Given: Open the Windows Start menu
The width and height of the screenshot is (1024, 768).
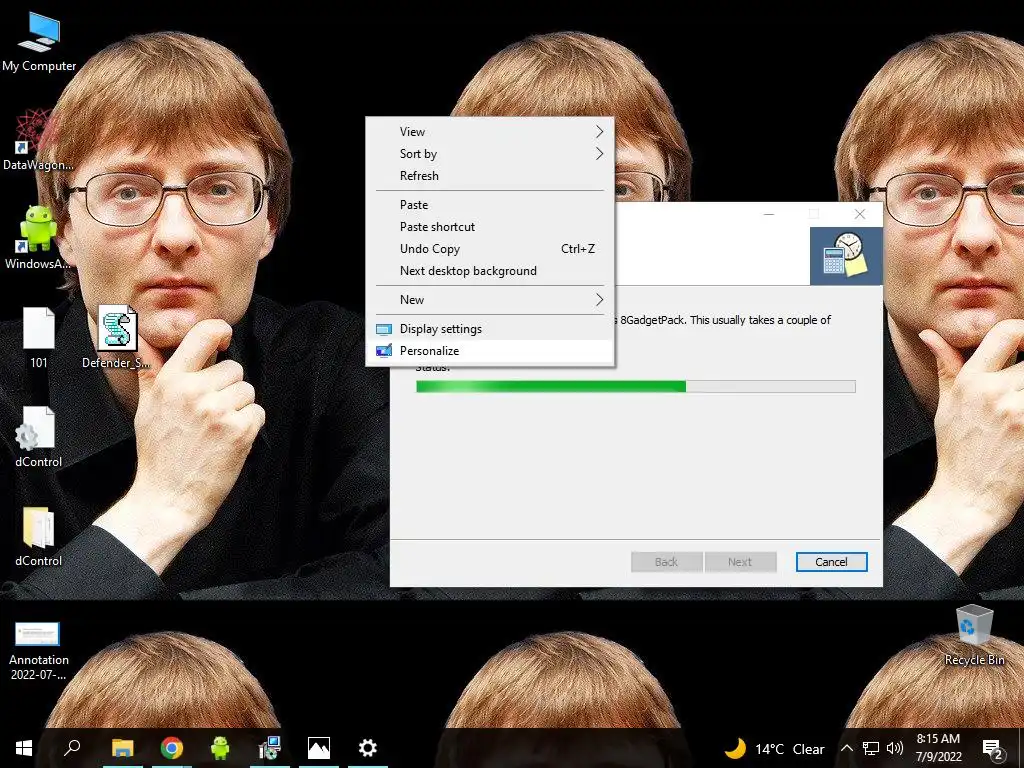Looking at the screenshot, I should tap(24, 748).
